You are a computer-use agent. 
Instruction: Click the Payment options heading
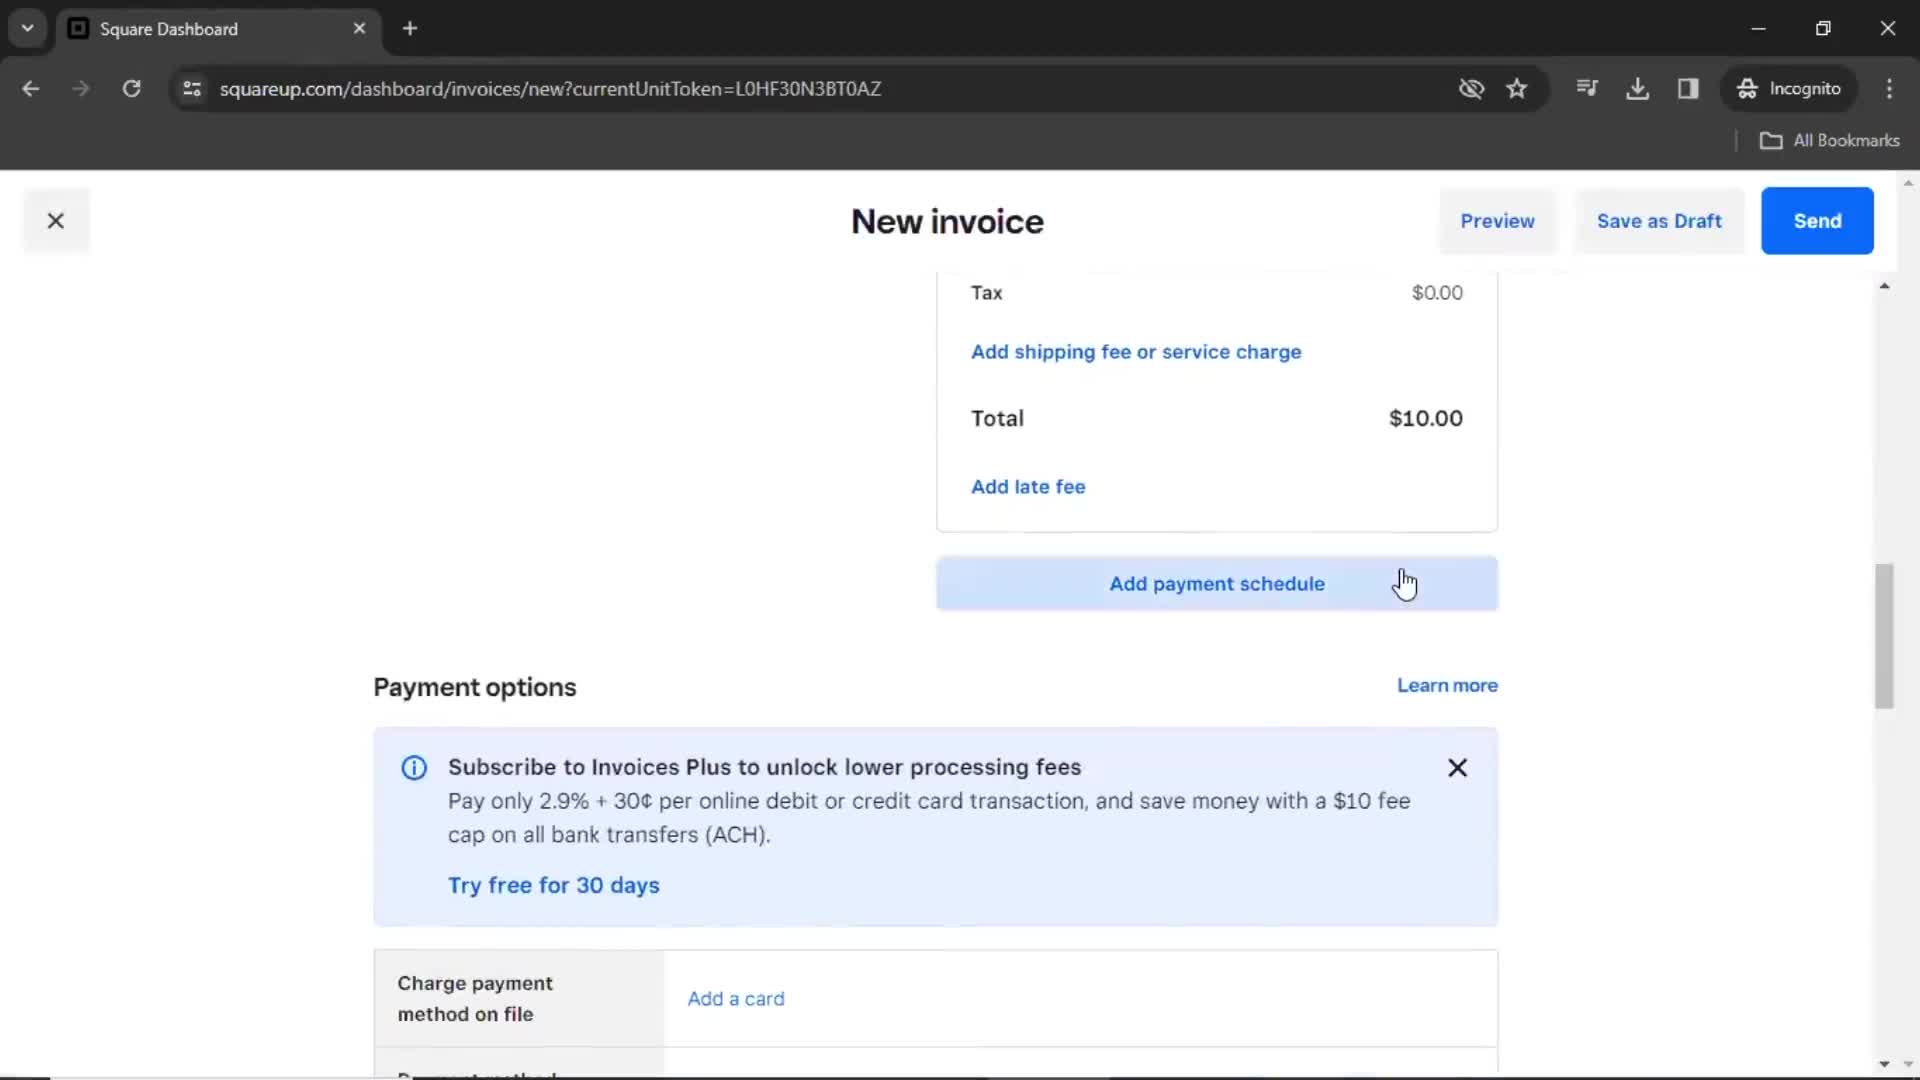pyautogui.click(x=475, y=688)
